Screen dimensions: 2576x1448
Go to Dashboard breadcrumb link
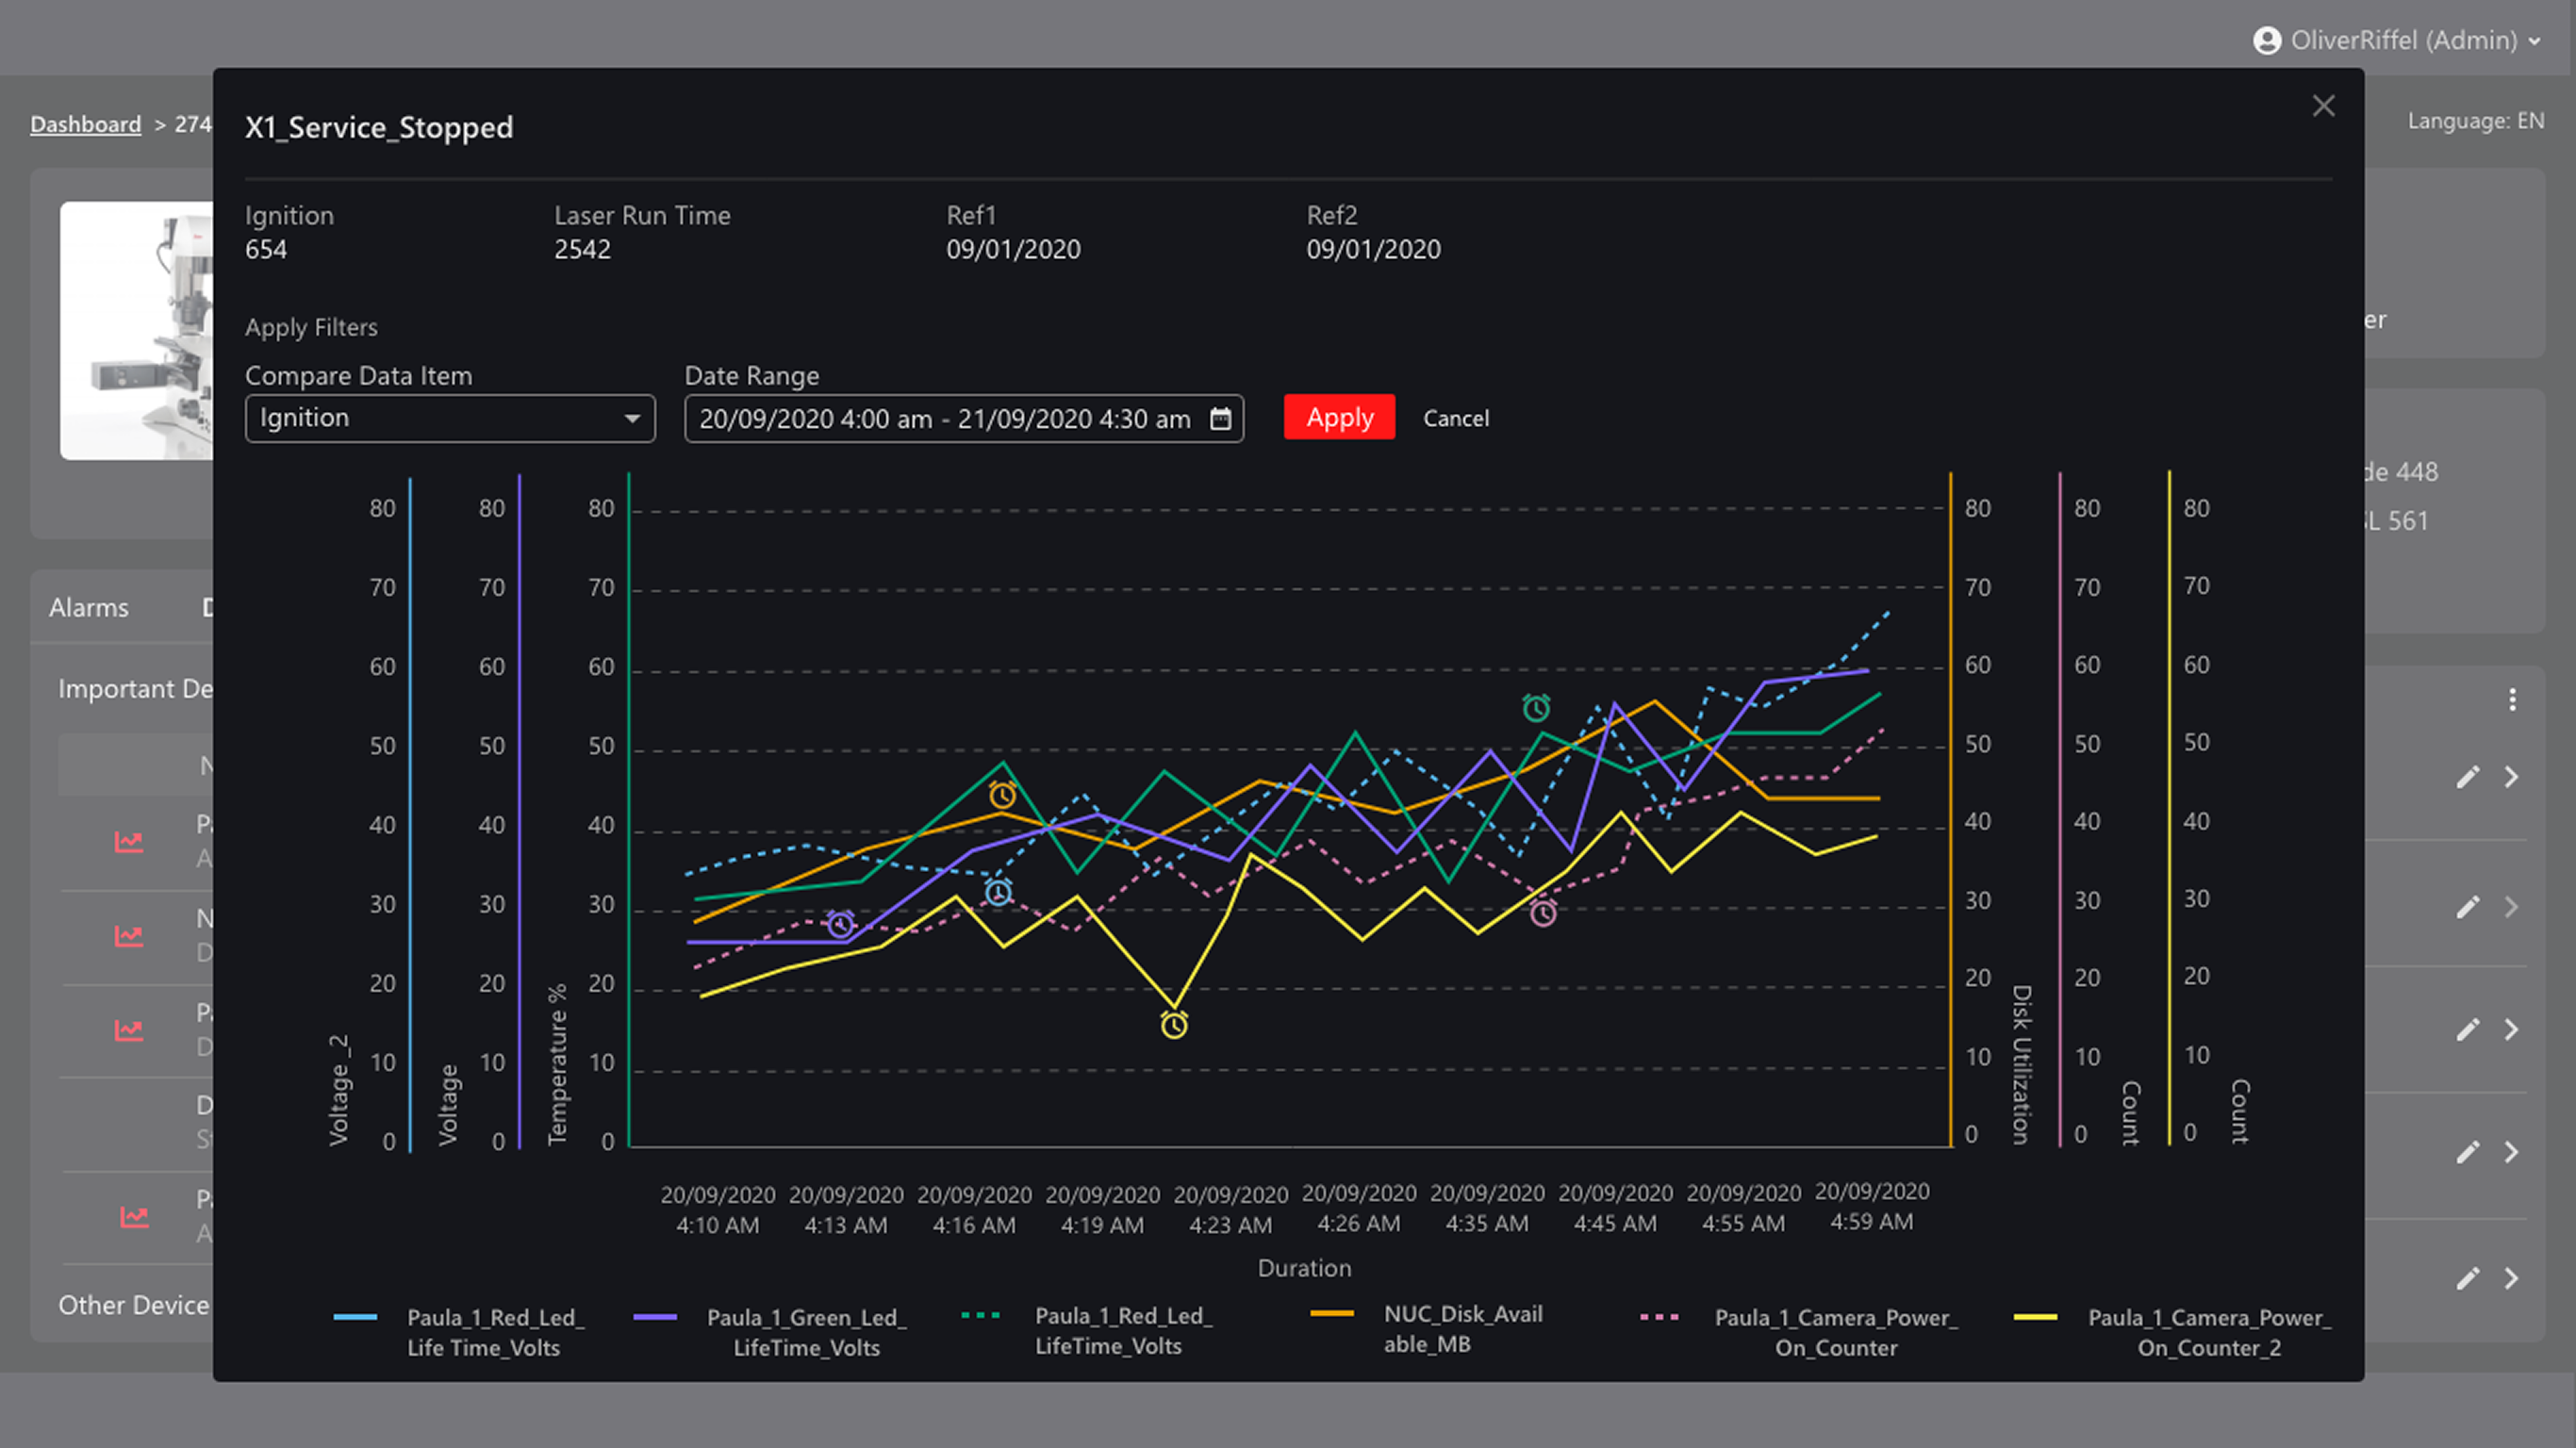pos(86,124)
